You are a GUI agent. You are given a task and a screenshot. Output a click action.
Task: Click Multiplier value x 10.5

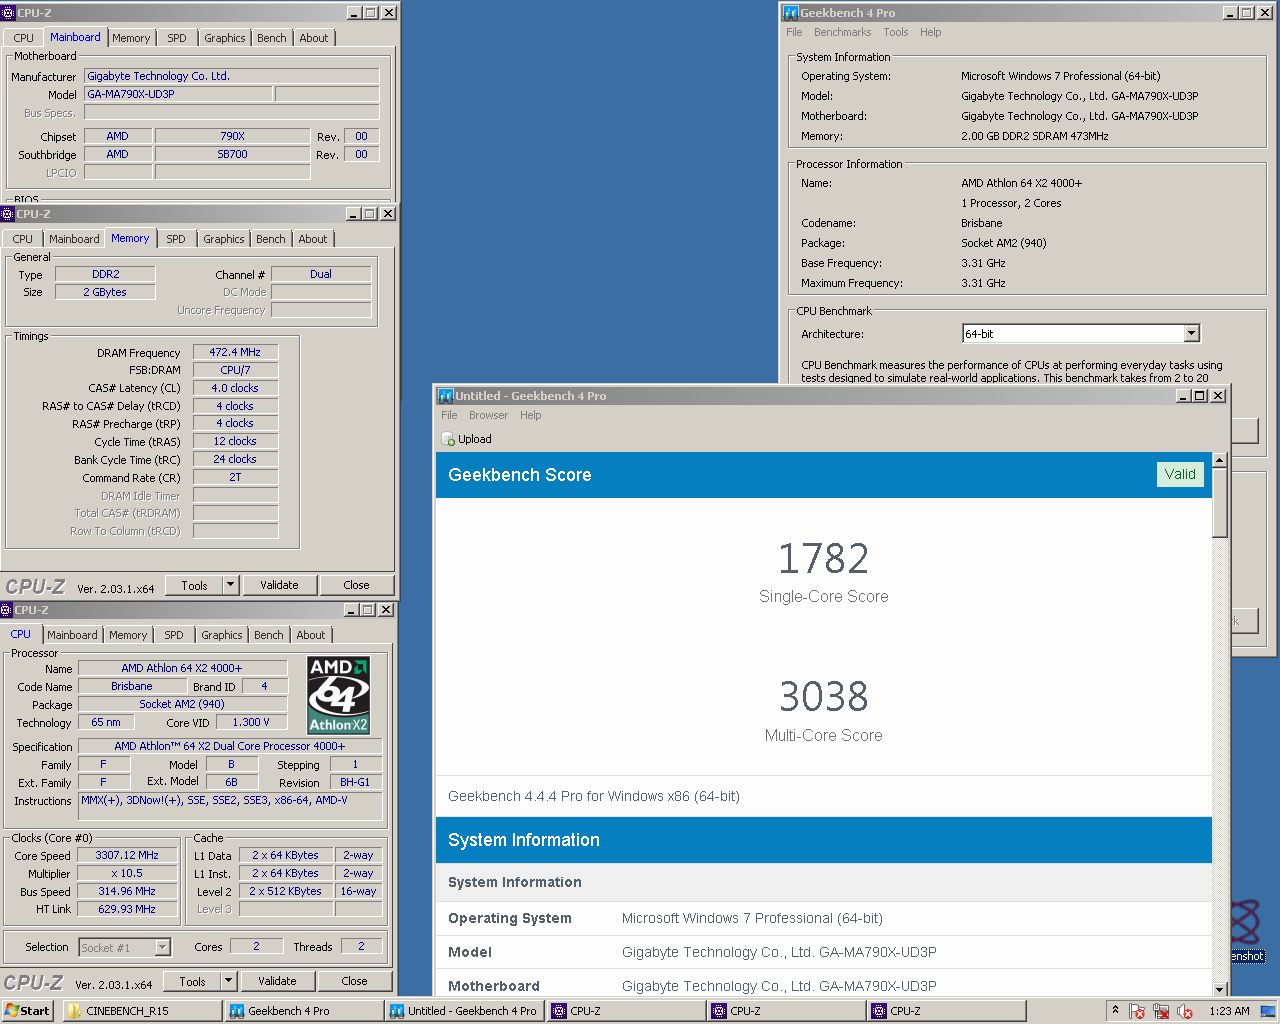127,873
